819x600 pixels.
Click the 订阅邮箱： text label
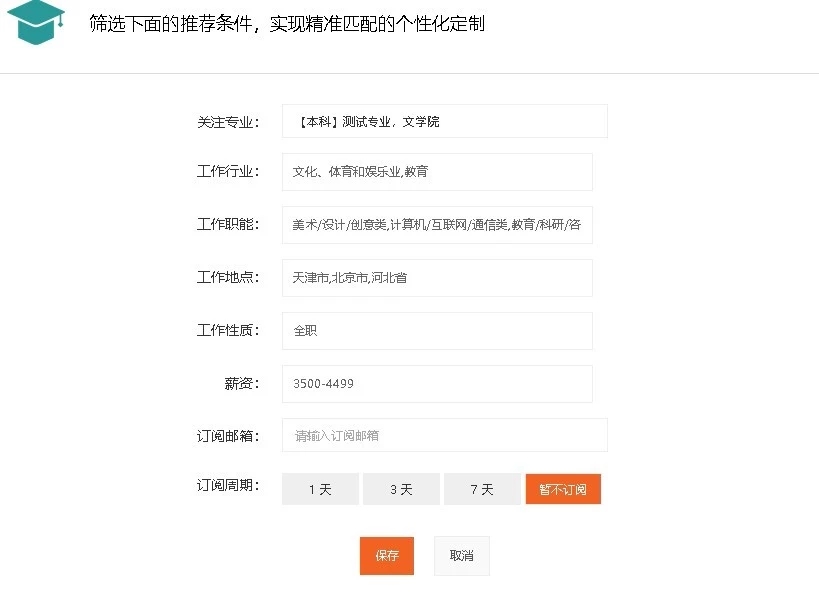[x=228, y=436]
